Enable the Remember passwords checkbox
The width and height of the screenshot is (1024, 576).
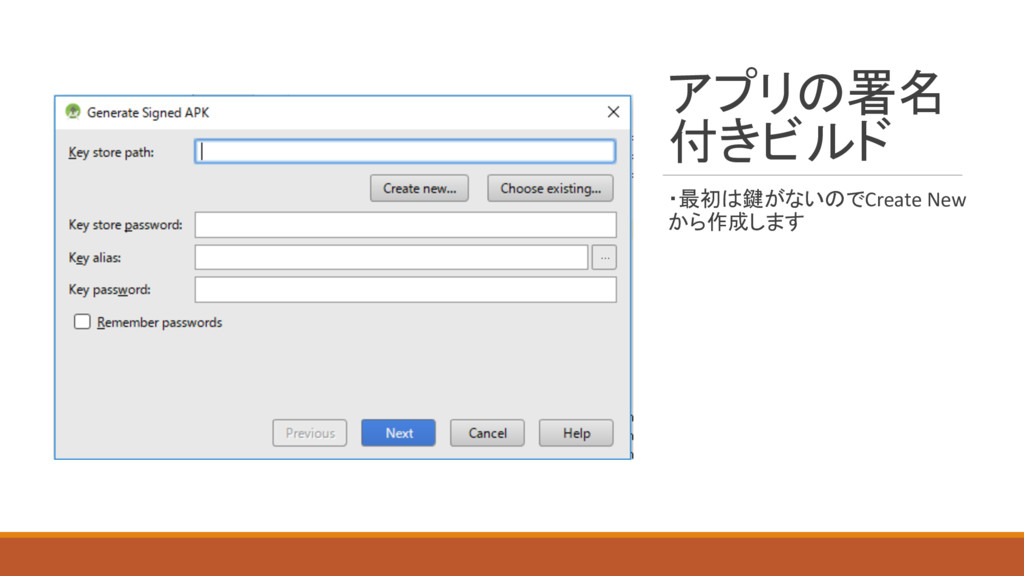tap(82, 321)
